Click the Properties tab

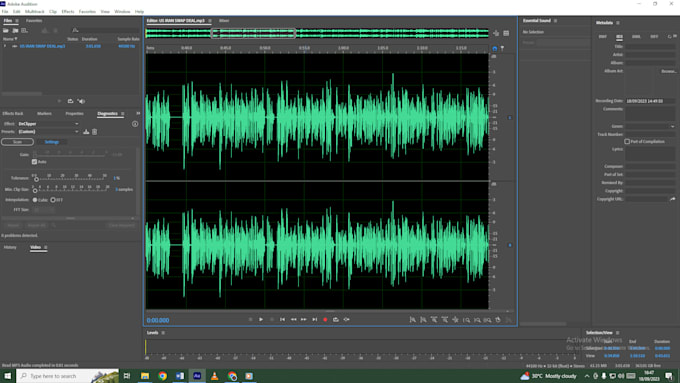[75, 114]
